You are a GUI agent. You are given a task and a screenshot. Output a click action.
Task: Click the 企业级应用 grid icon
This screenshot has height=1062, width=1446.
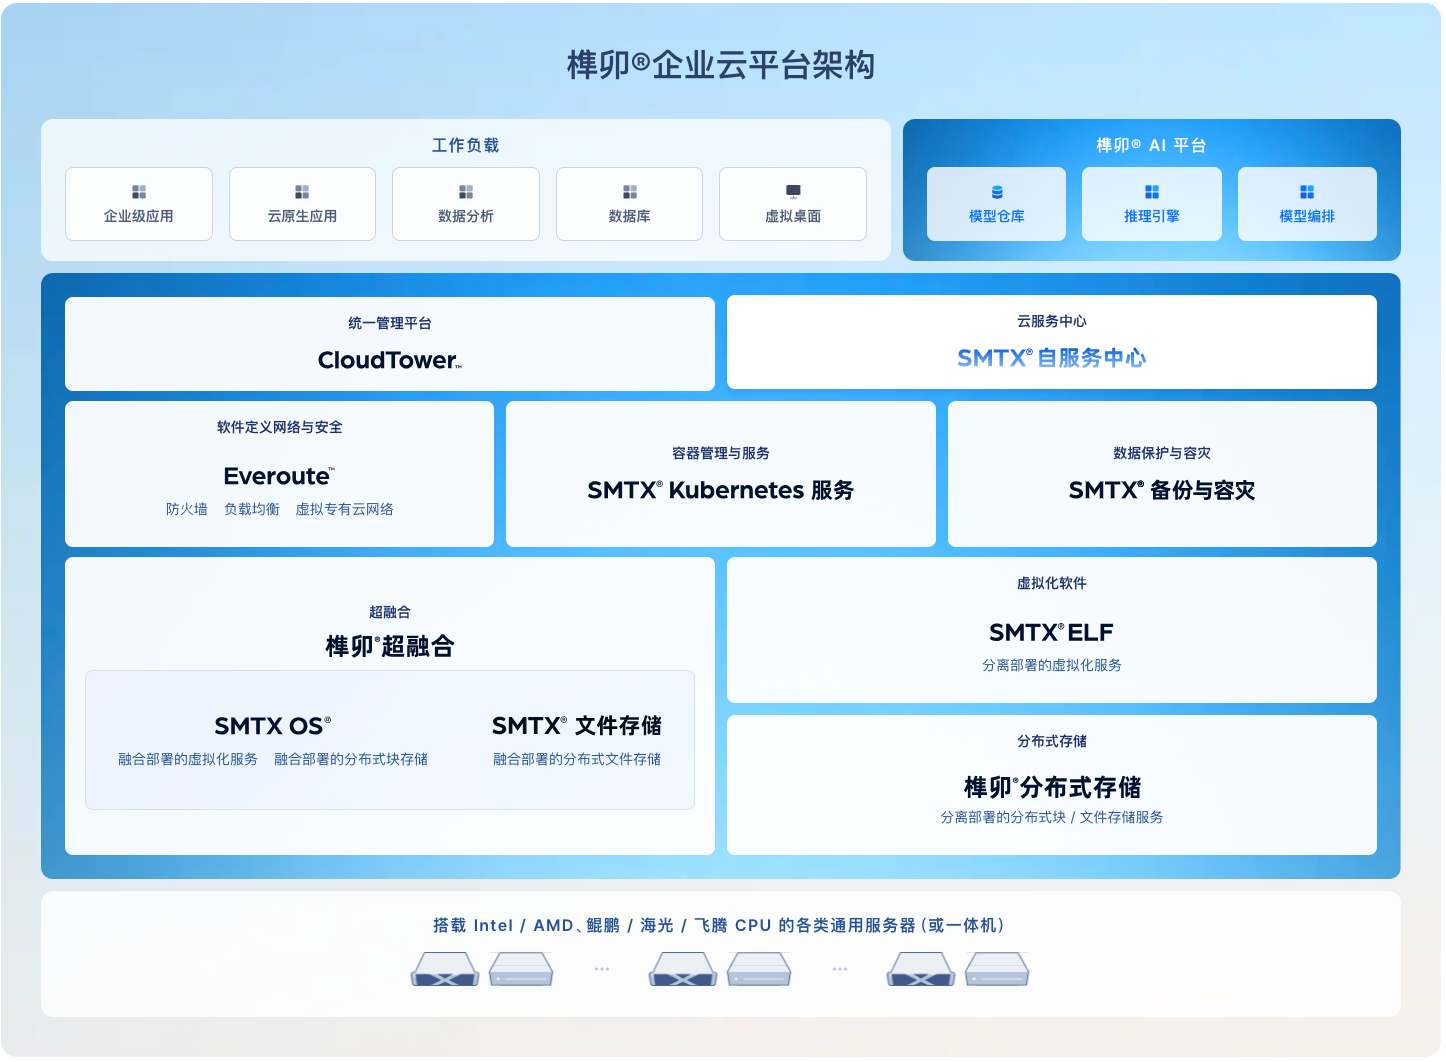click(x=139, y=192)
